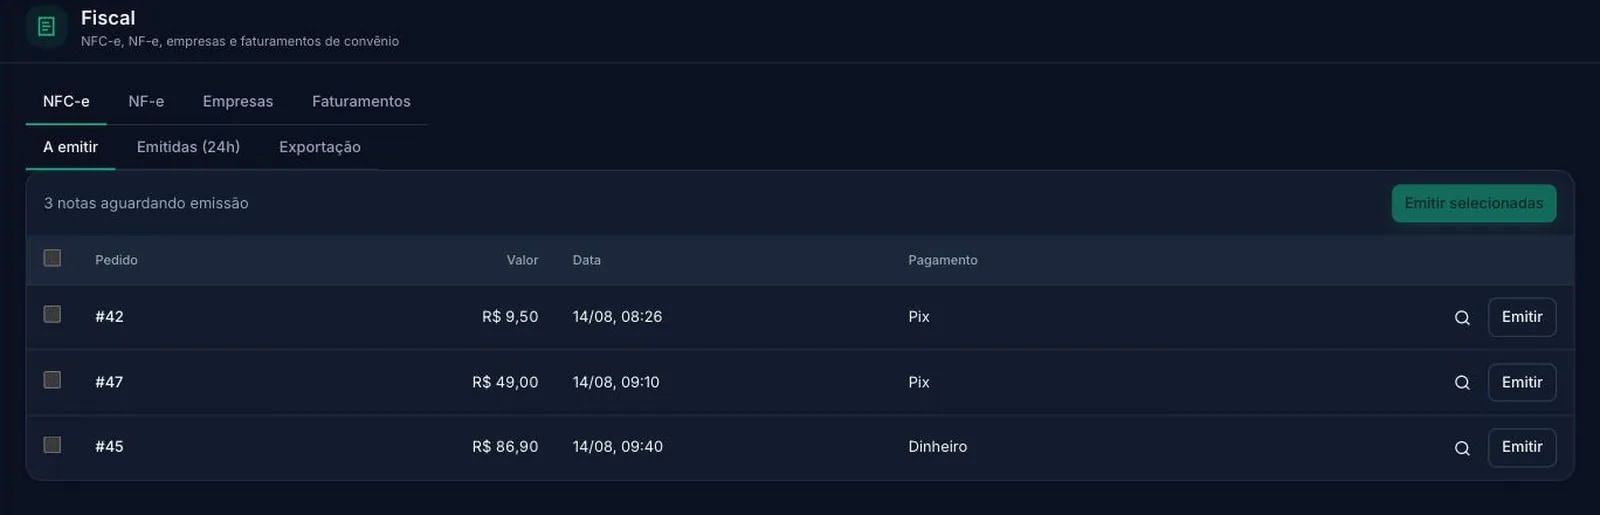Open the Emitidas (24h) sub-tab
The height and width of the screenshot is (515, 1600).
(x=188, y=147)
